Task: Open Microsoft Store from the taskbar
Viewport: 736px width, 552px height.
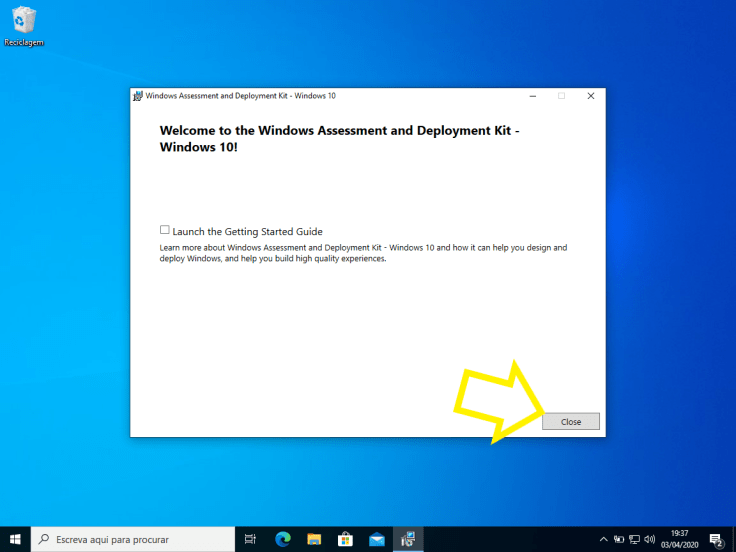Action: click(345, 539)
